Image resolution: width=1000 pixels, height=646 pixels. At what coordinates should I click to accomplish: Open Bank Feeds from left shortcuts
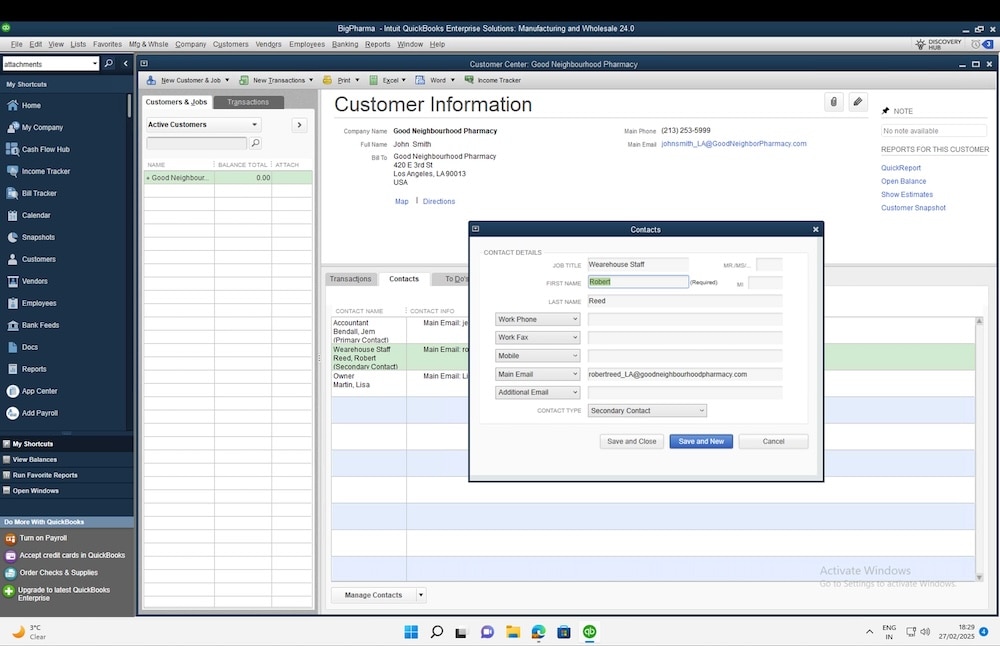(40, 325)
